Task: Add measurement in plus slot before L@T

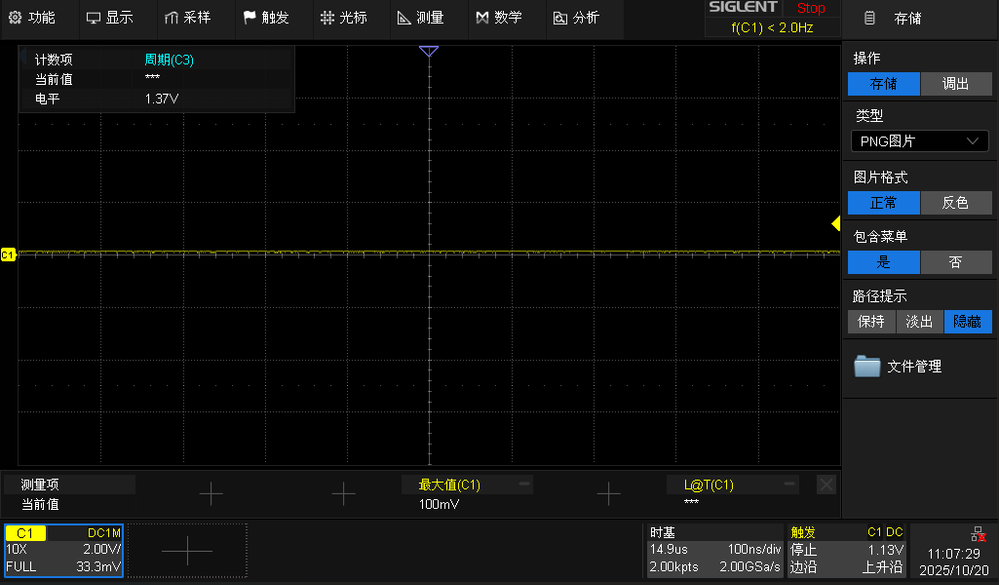Action: (x=608, y=494)
